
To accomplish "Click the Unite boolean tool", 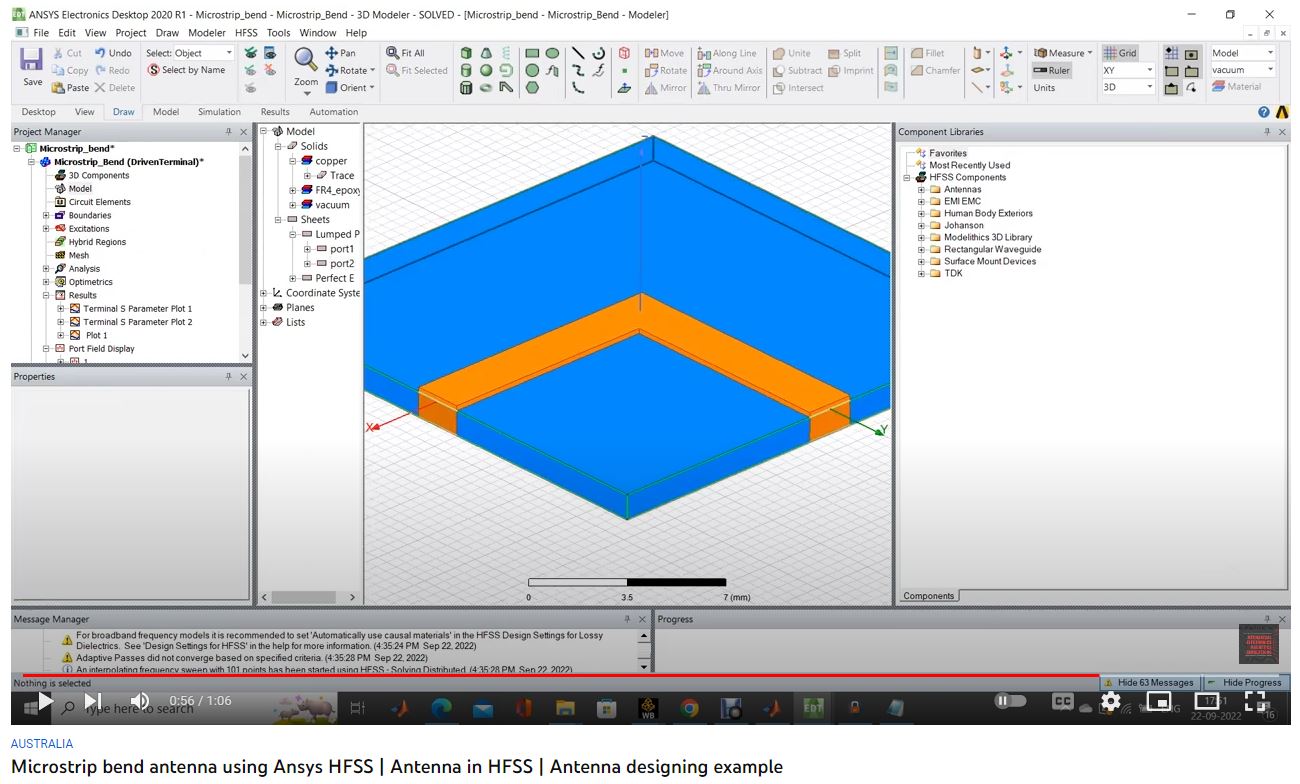I will point(790,53).
